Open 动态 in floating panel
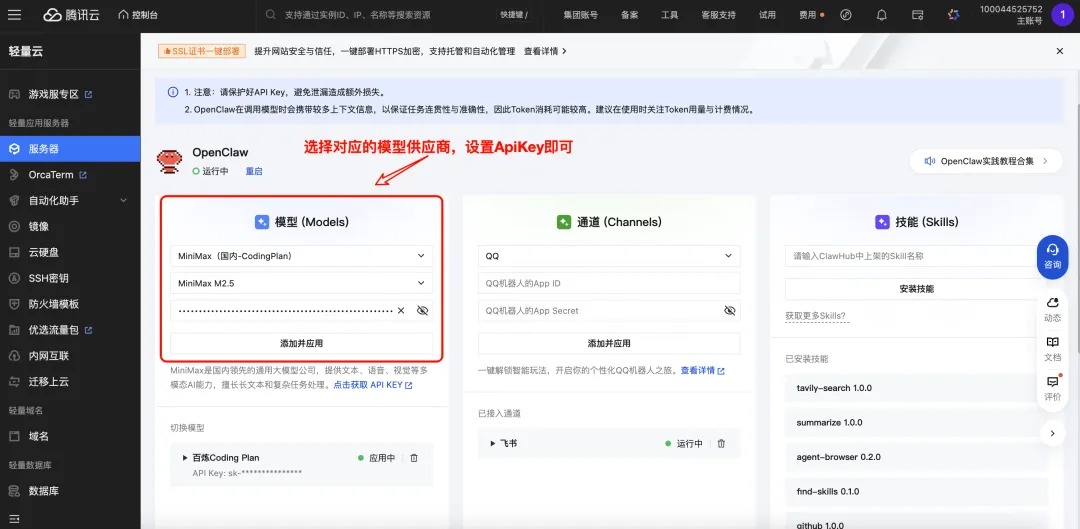Screen dimensions: 1080x529 (x=1052, y=310)
